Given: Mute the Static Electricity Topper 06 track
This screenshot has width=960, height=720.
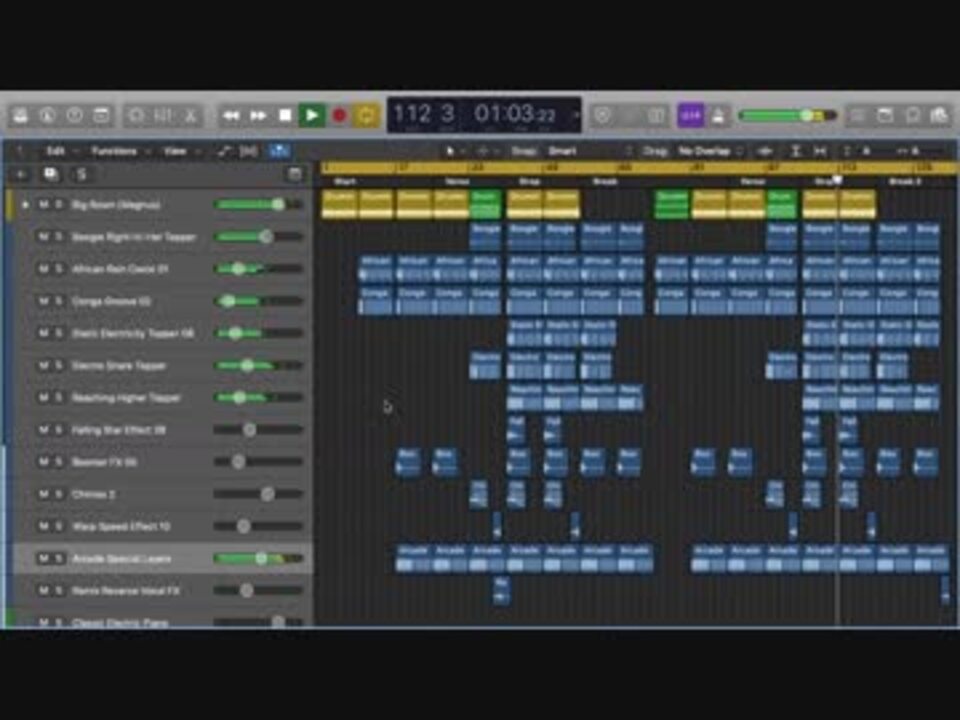Looking at the screenshot, I should [43, 333].
